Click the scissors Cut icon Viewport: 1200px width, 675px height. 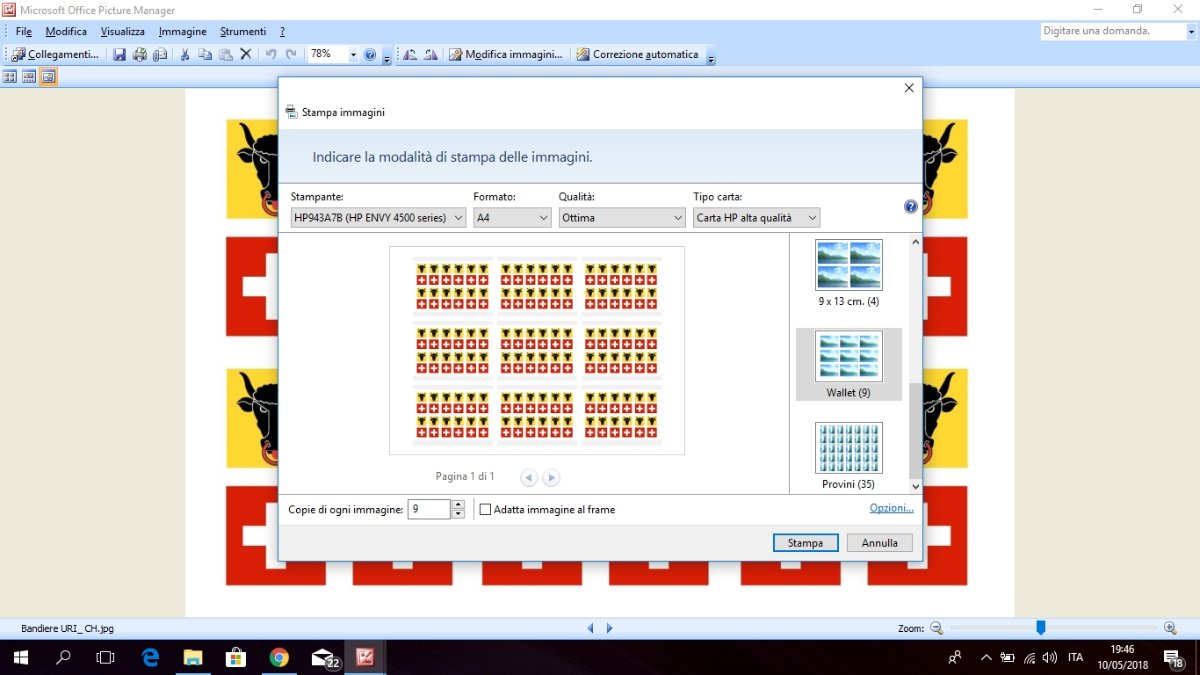185,54
